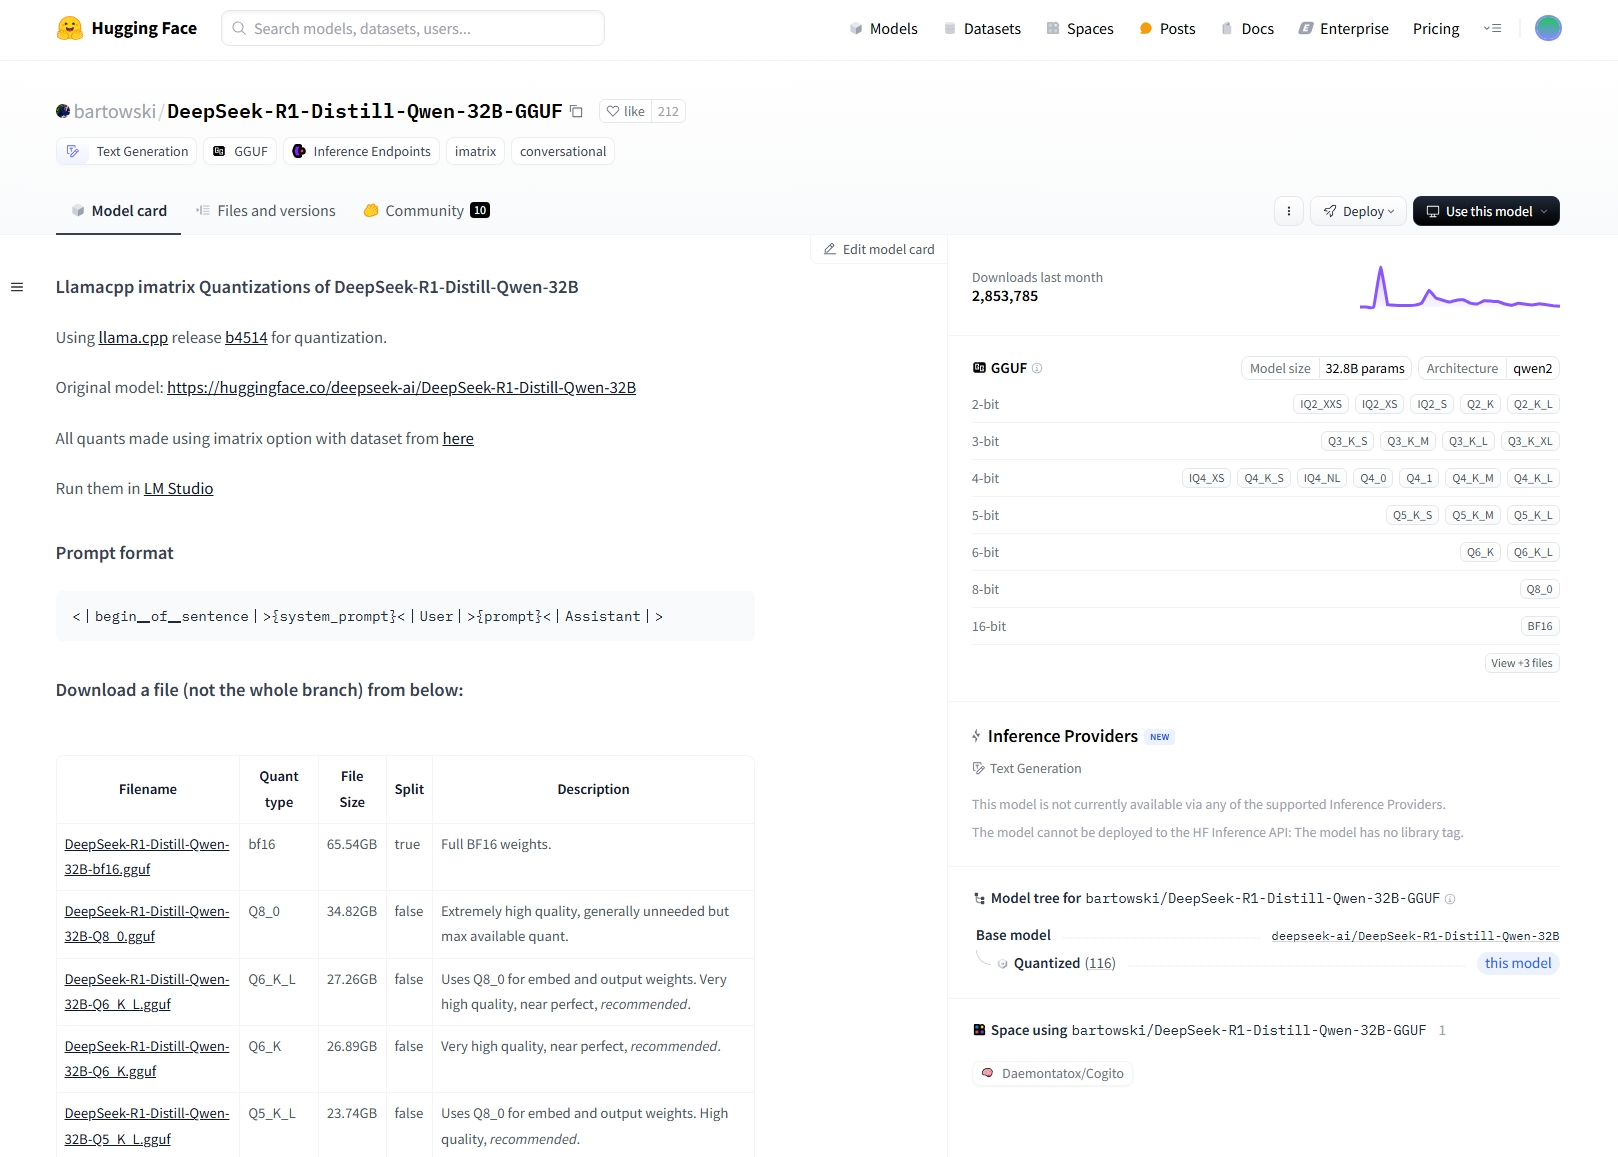
Task: Open the three-line navigation menu icon in header
Action: 1493,28
